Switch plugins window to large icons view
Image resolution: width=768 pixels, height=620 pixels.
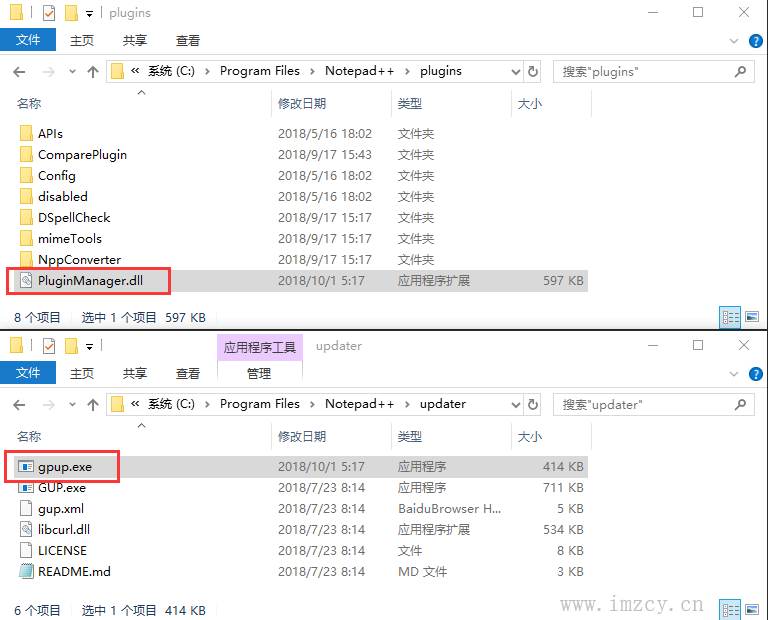[x=753, y=317]
